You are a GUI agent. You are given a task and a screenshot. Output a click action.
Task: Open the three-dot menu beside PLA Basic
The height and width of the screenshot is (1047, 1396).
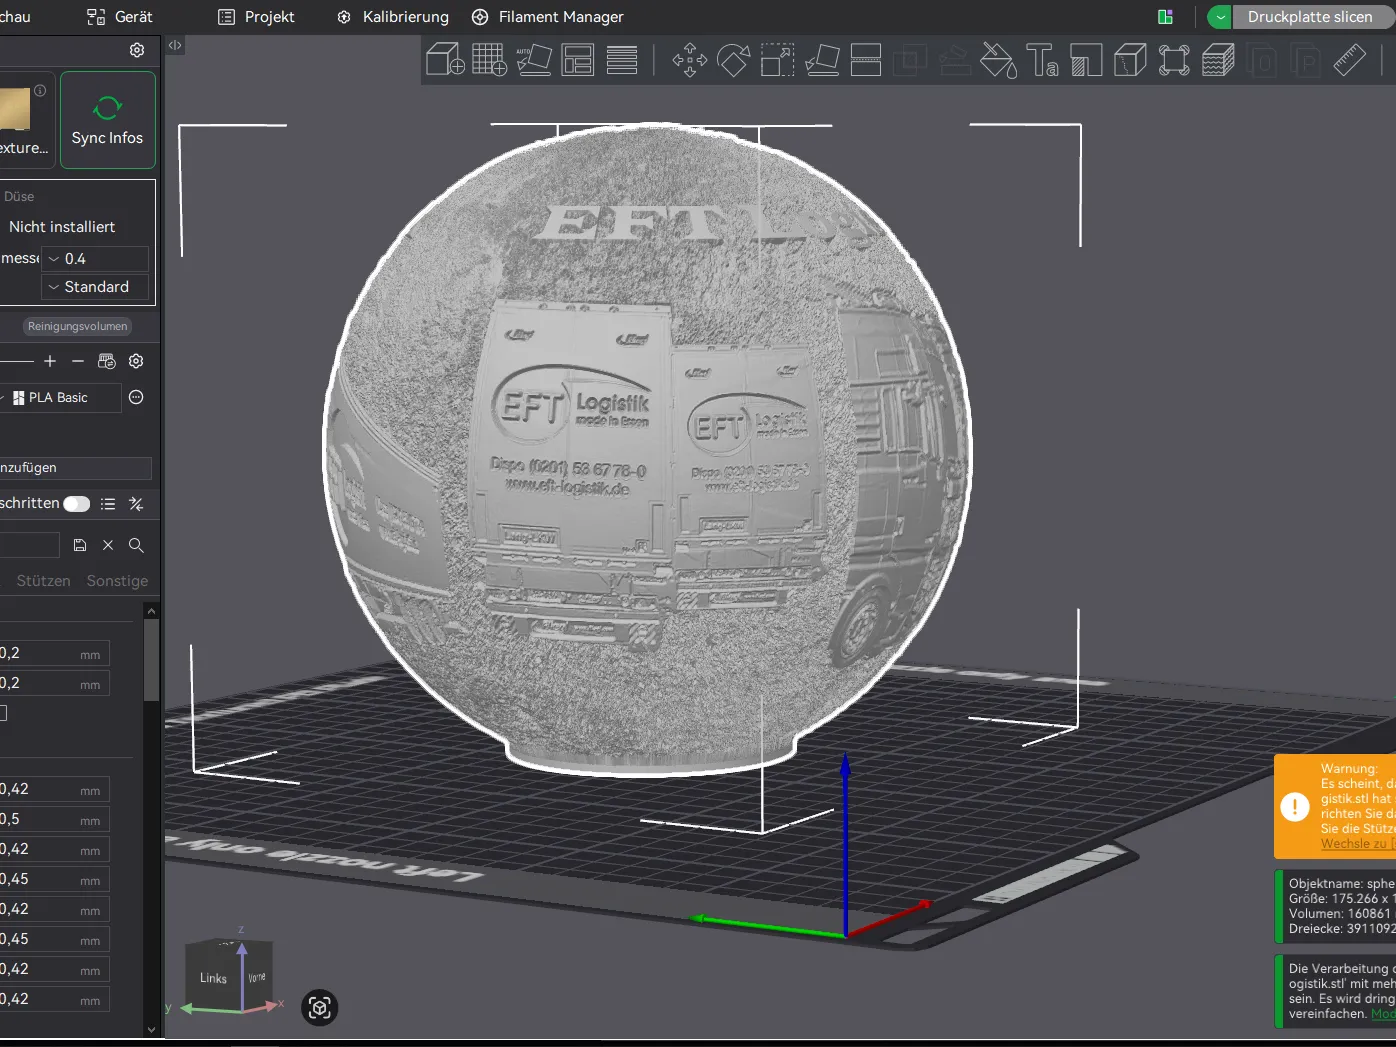tap(137, 397)
